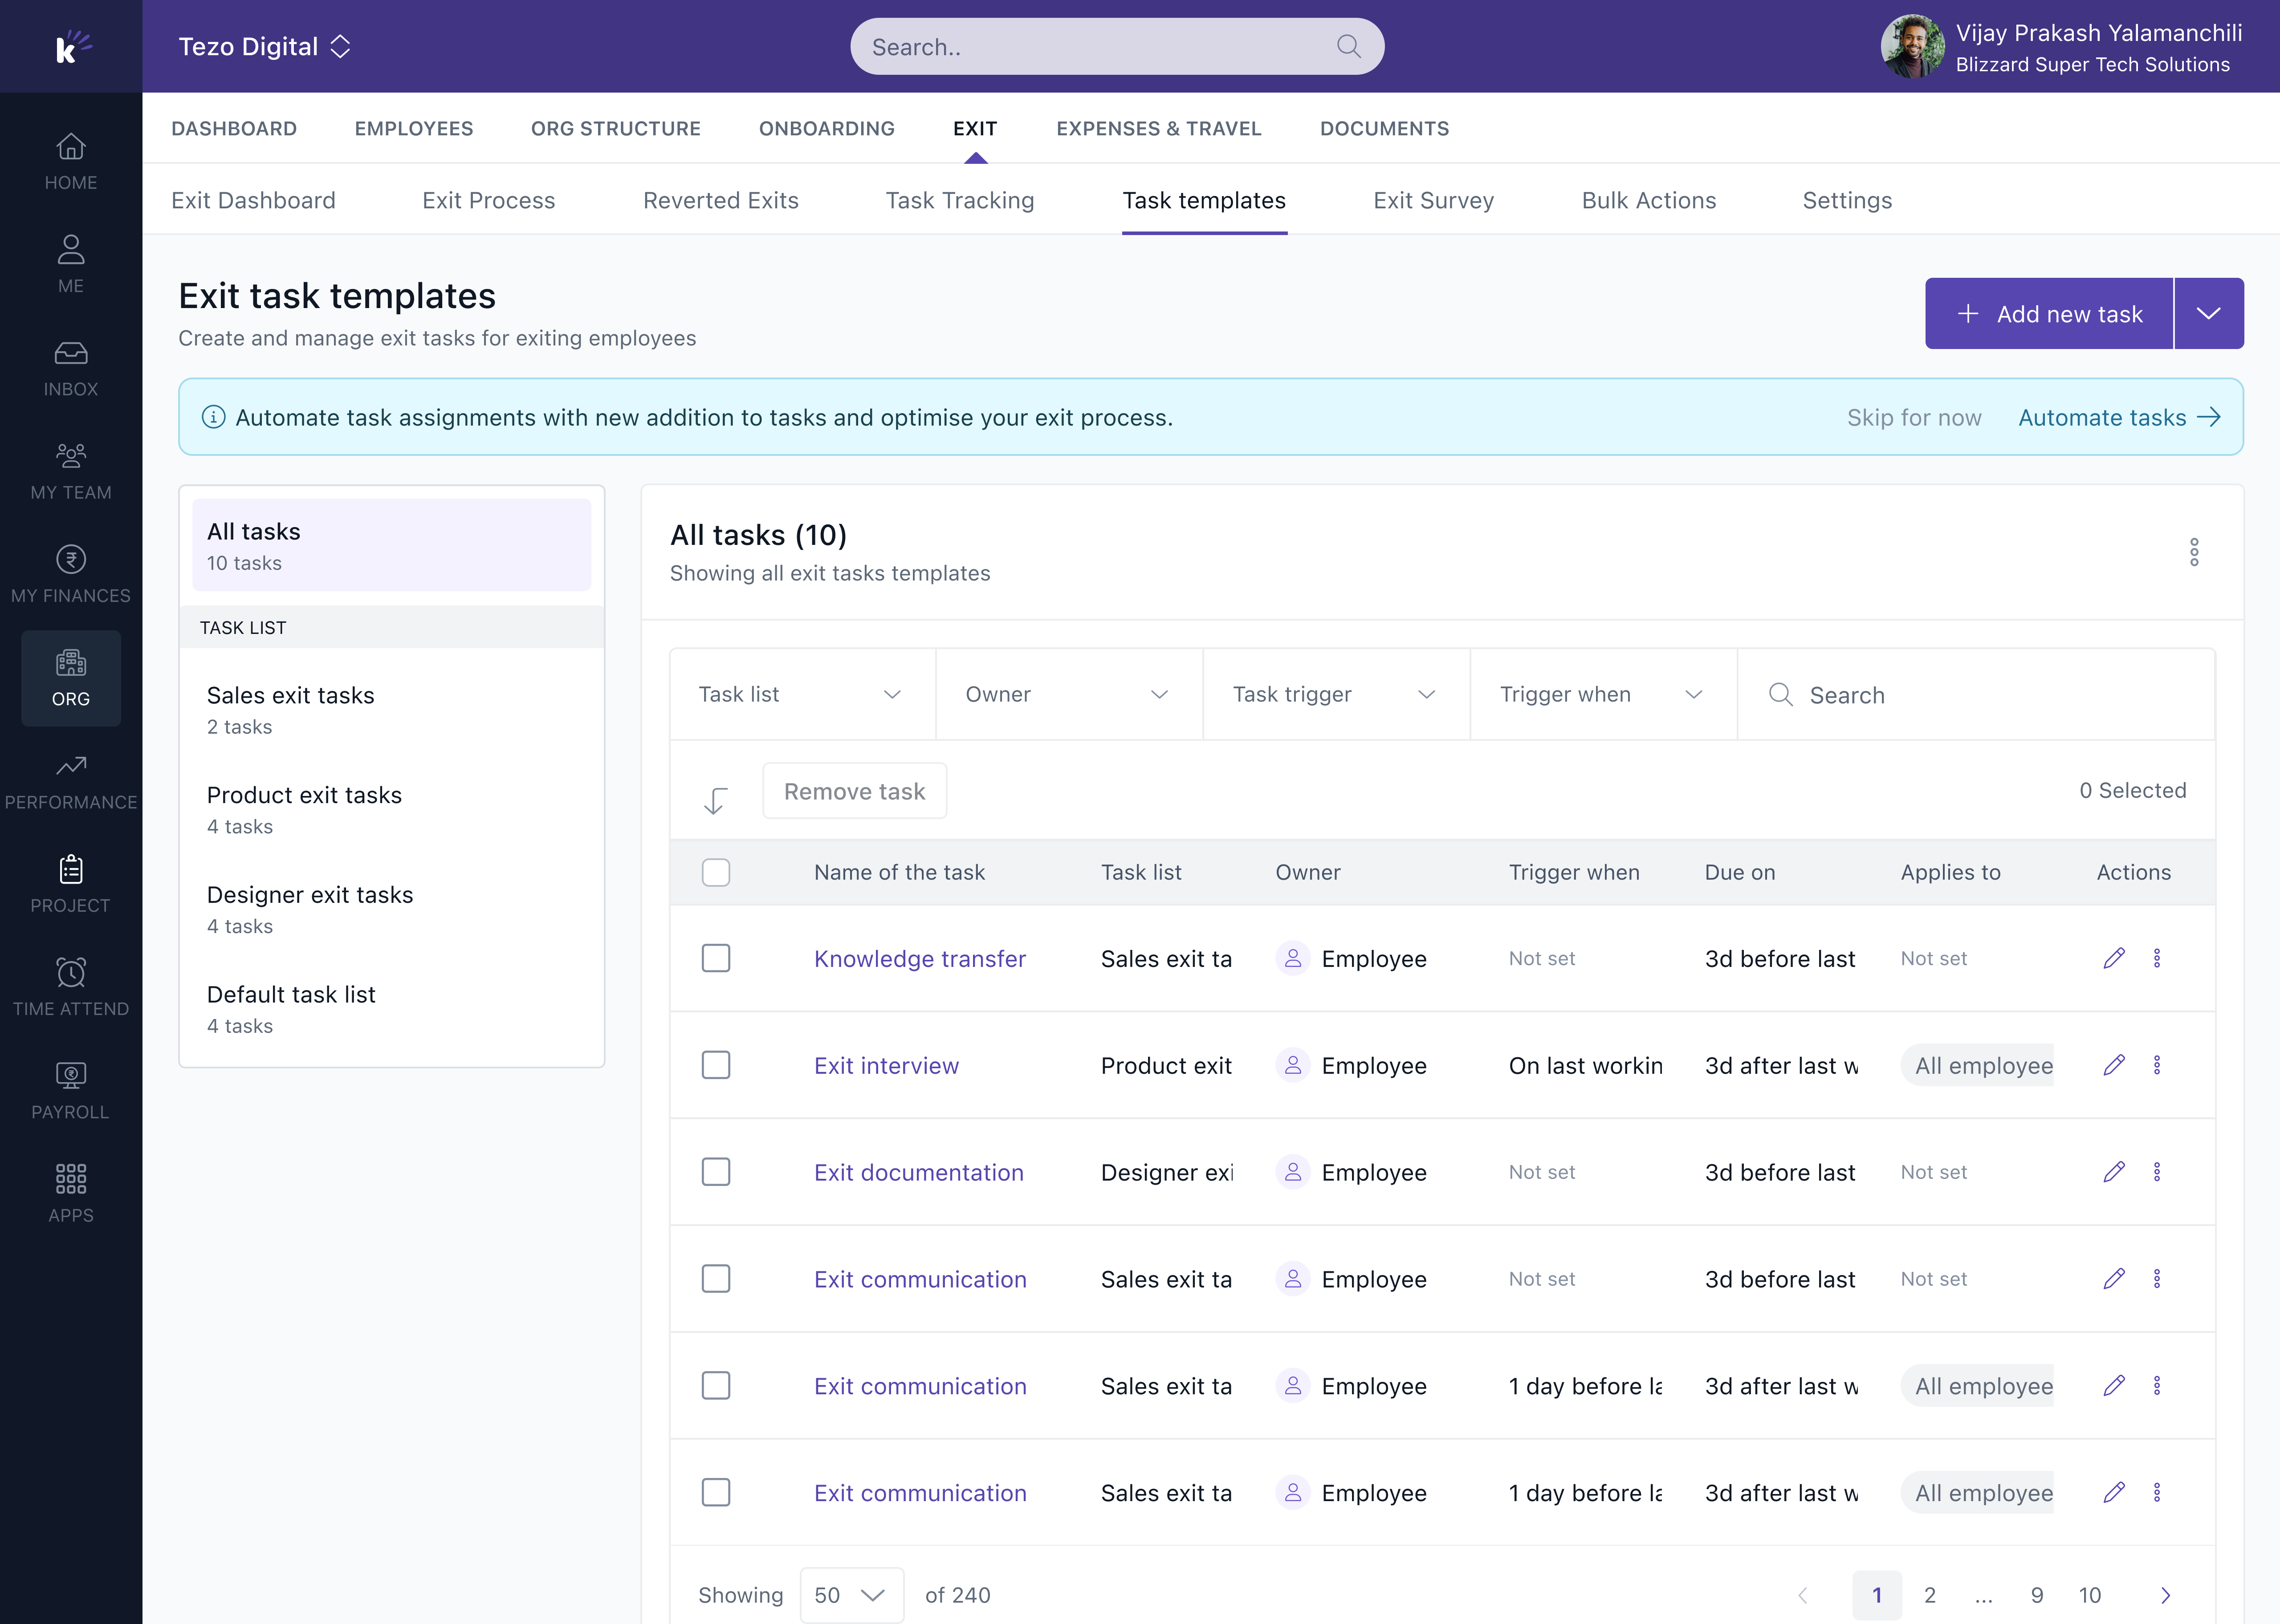Open the Task trigger filter dropdown

[x=1334, y=693]
